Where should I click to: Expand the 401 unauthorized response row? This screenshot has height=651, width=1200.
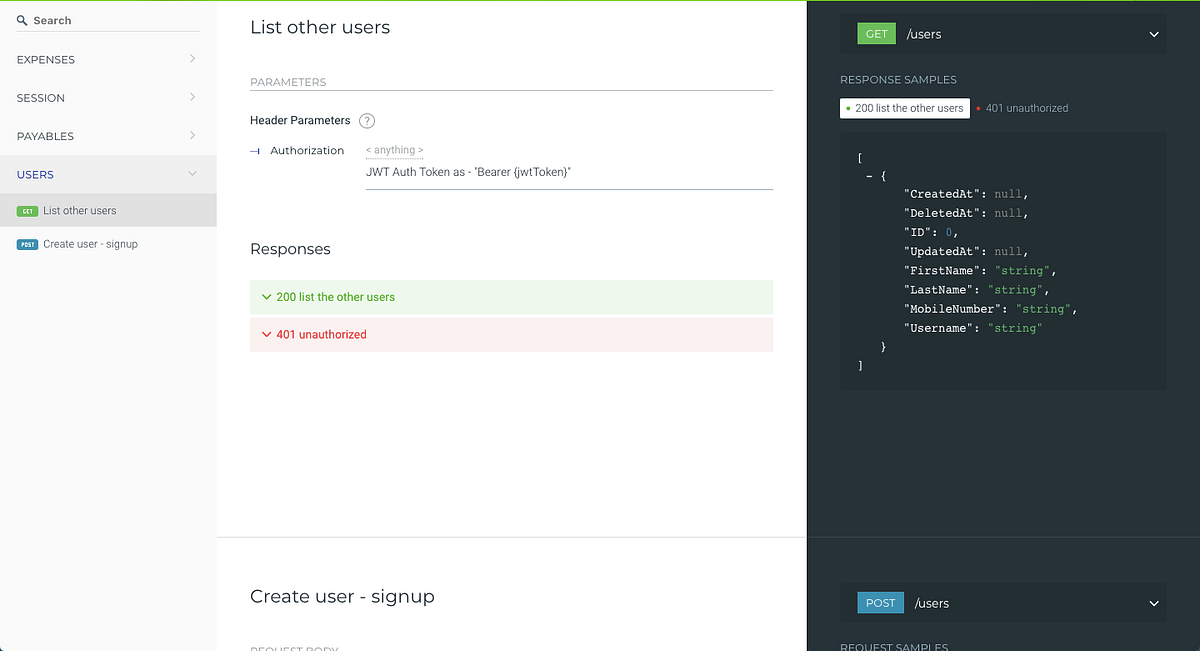pos(511,335)
